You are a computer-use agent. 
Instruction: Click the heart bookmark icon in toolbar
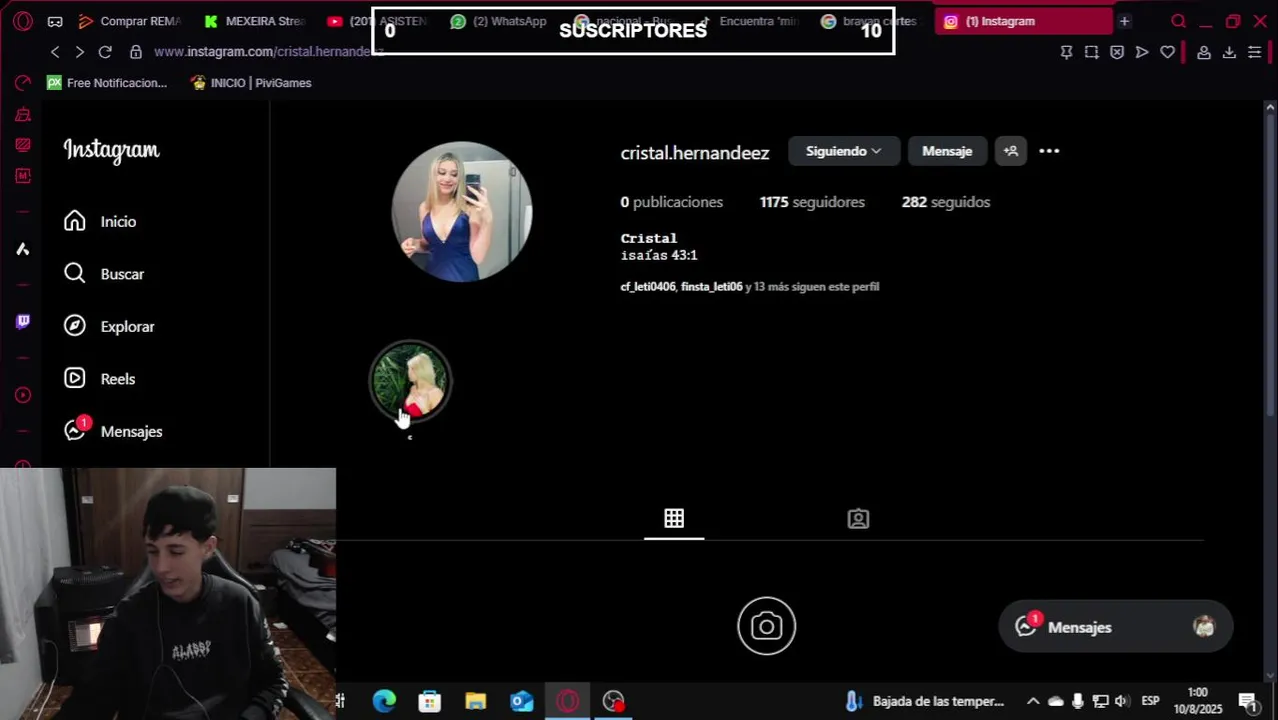(1167, 52)
